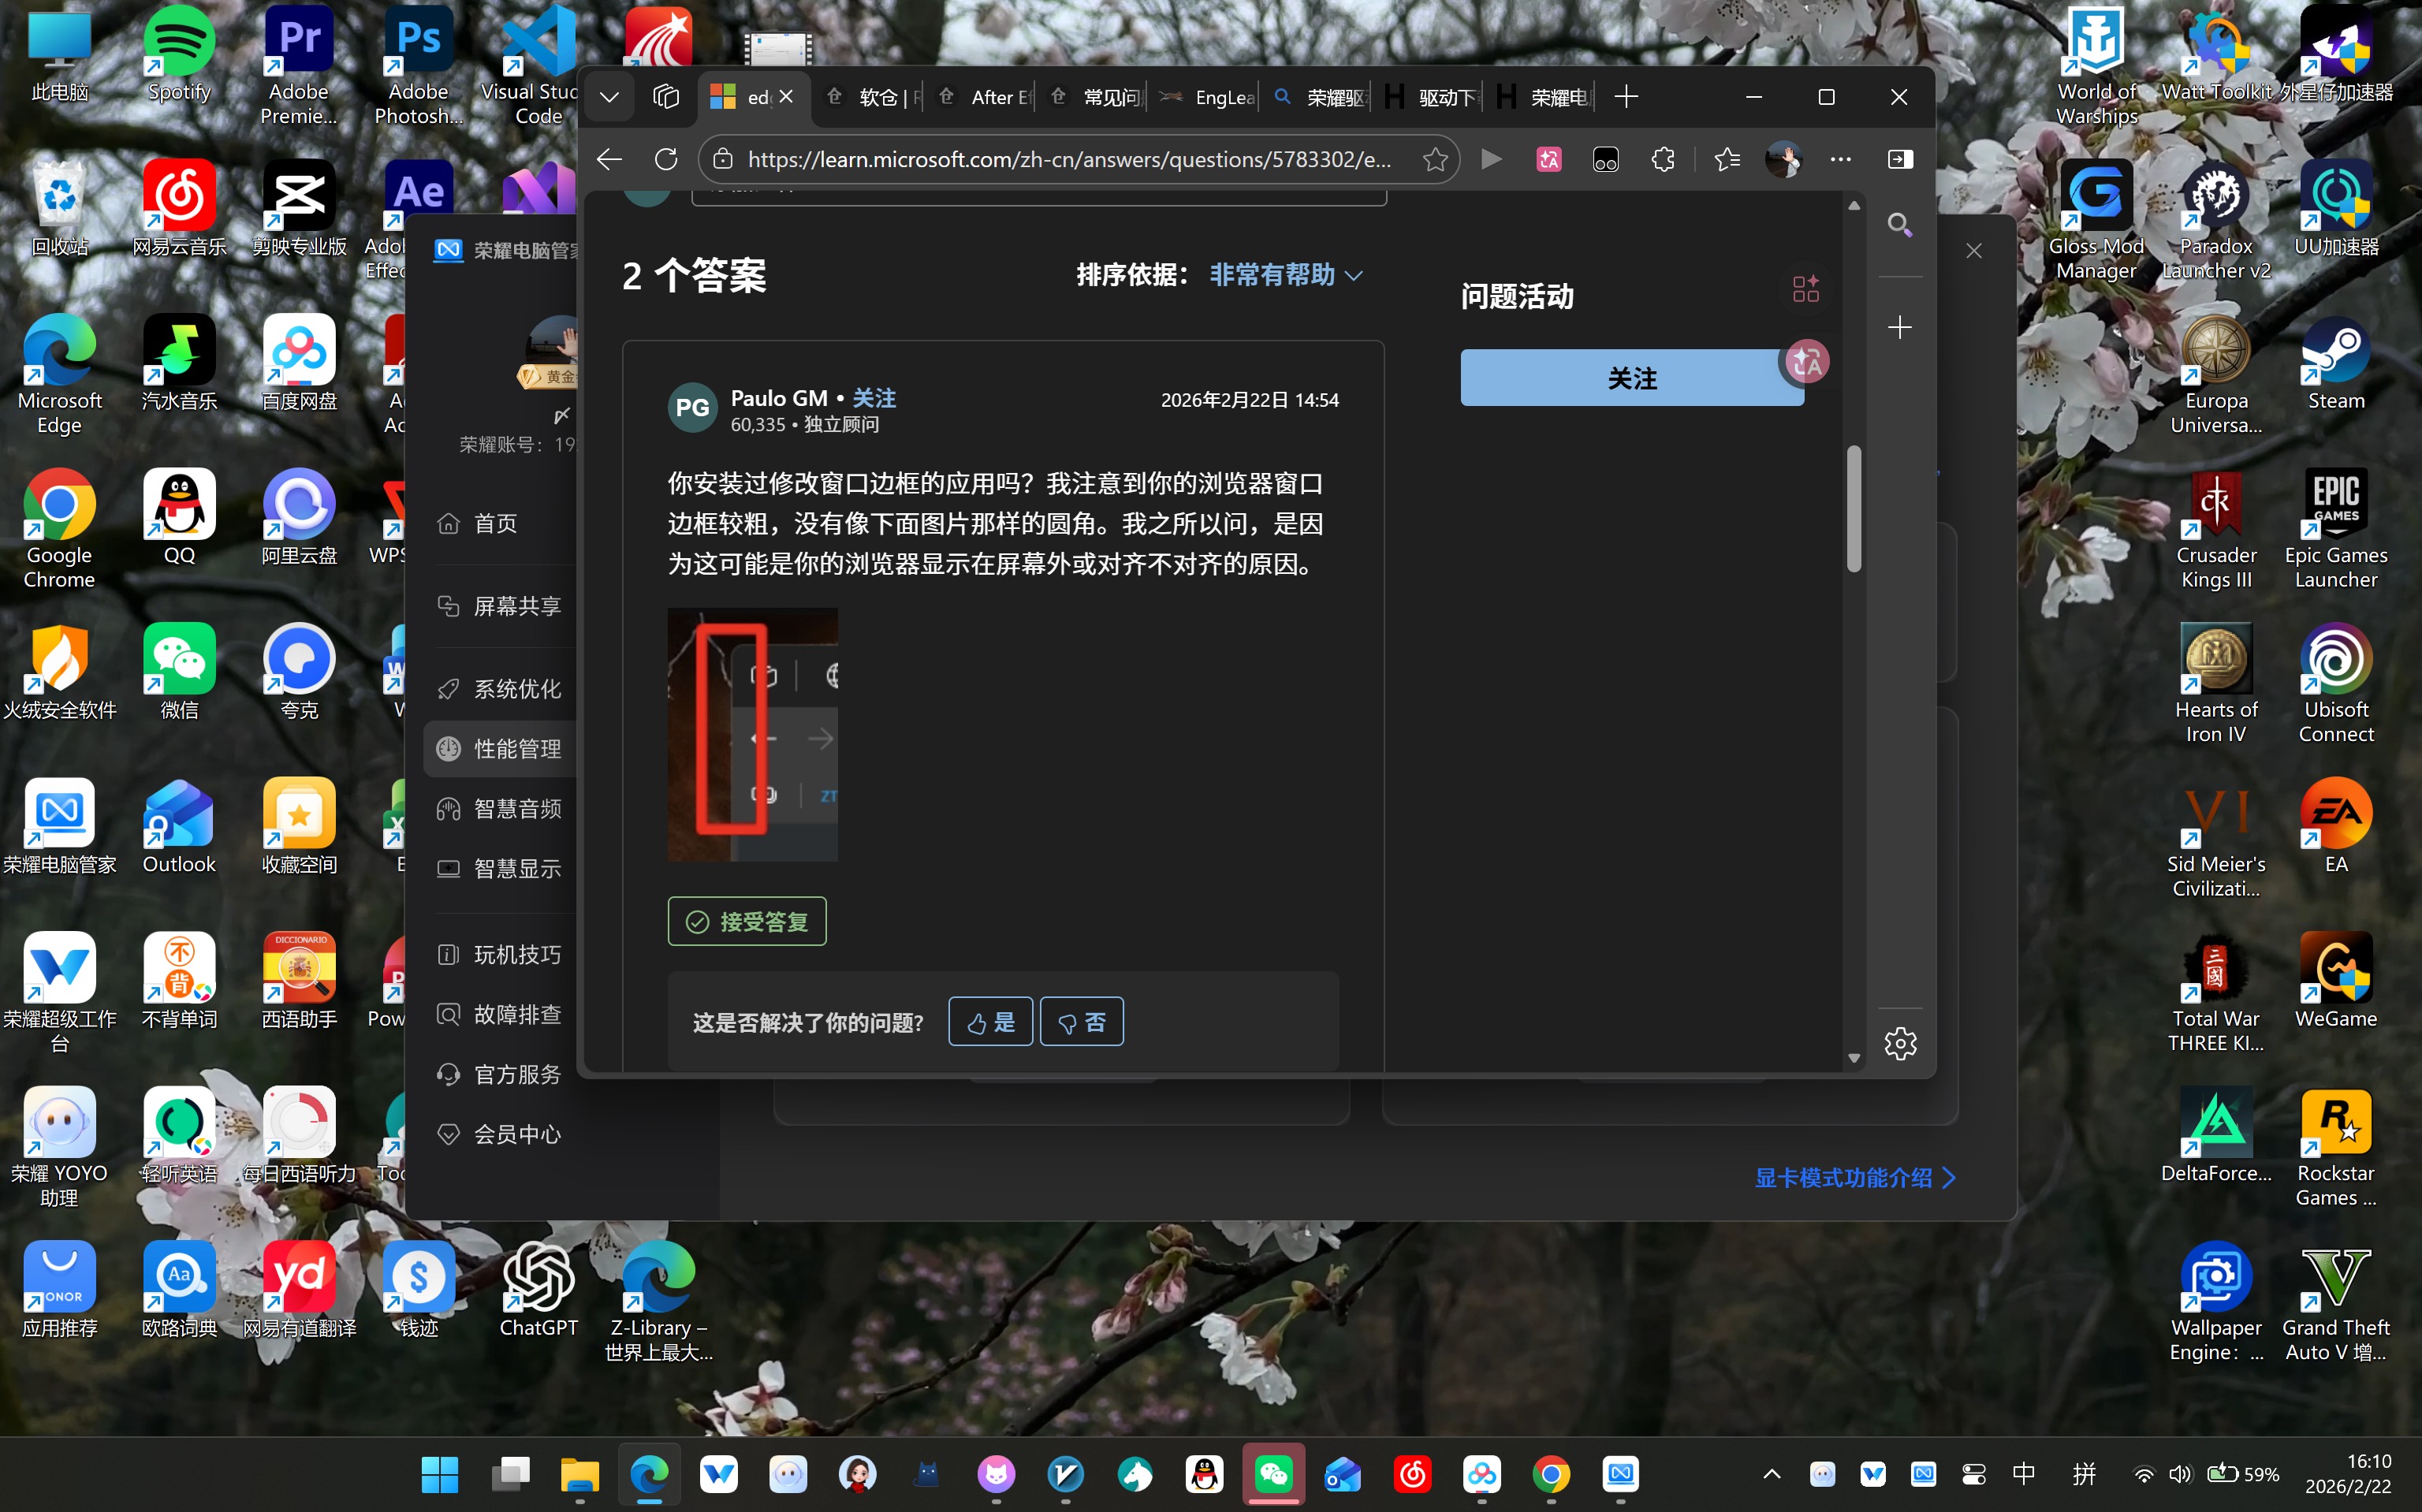Click the Windows Start button

coord(440,1474)
